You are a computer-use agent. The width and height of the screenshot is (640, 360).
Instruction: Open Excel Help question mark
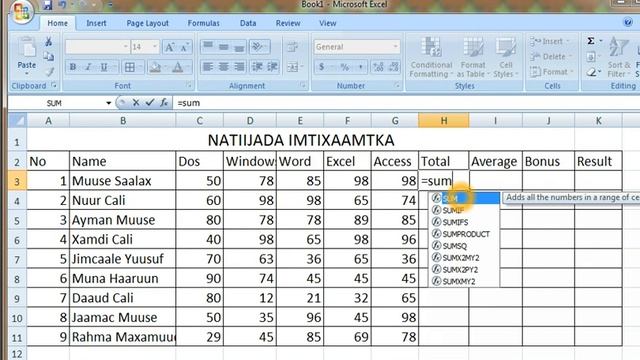pos(628,22)
